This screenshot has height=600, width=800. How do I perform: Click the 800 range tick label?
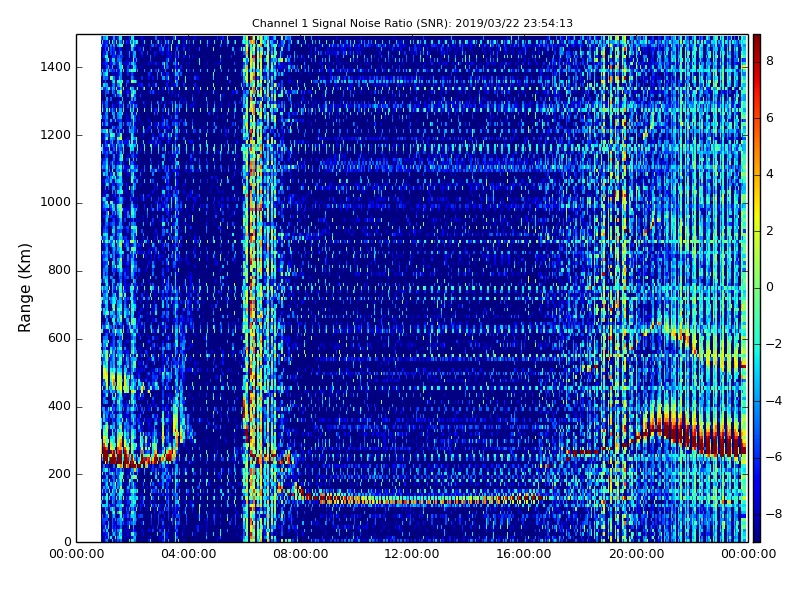59,270
